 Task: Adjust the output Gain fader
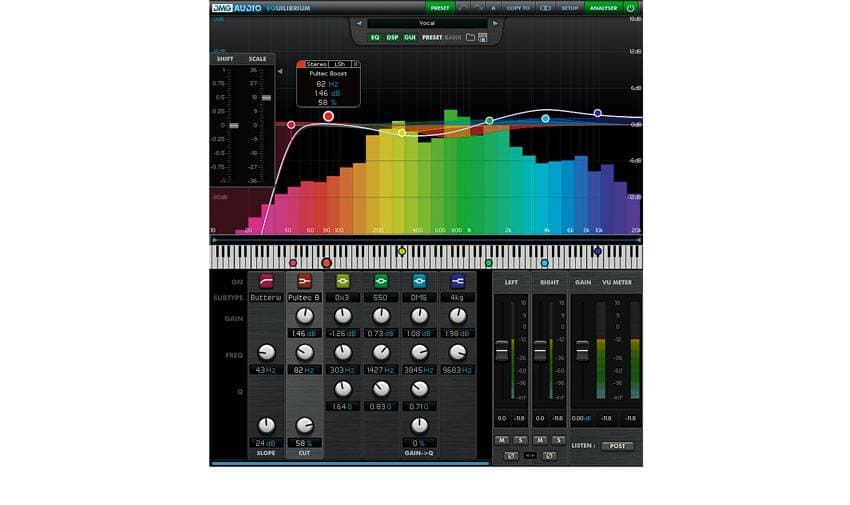(x=582, y=351)
